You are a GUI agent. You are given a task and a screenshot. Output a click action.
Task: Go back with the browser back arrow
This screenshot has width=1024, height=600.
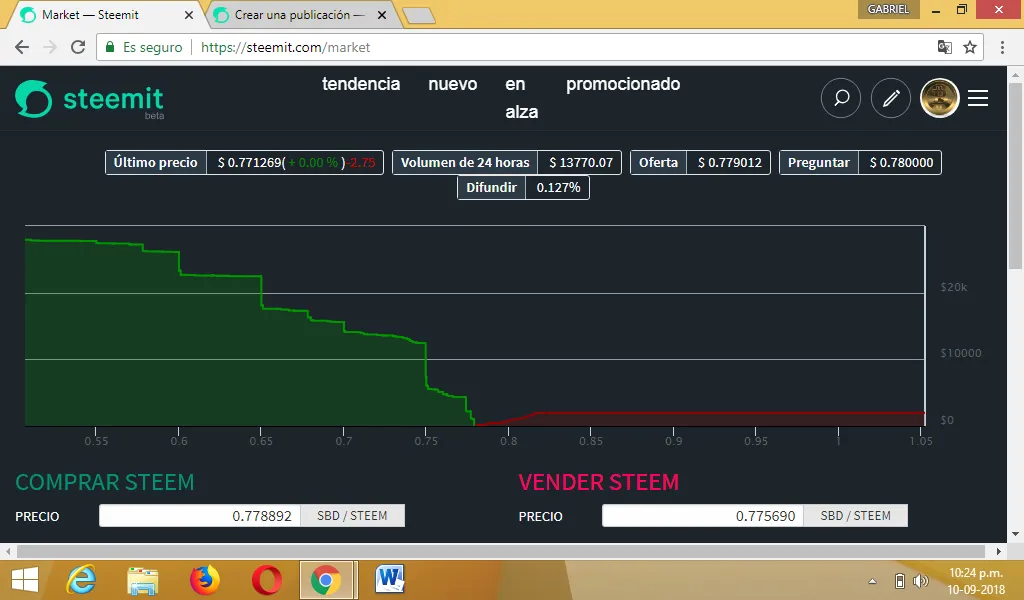[22, 47]
